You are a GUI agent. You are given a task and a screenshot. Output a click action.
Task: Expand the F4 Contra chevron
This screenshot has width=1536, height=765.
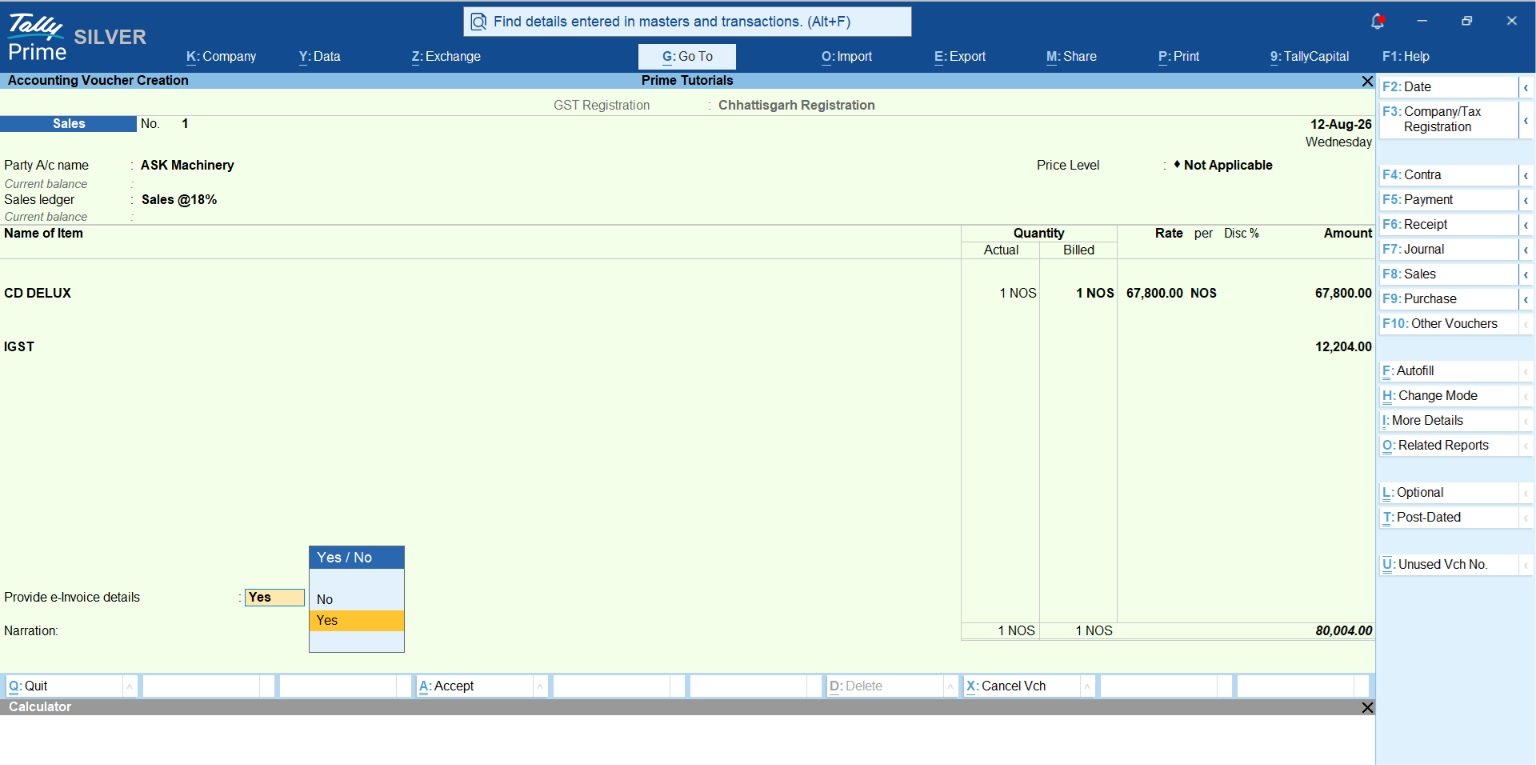(1526, 175)
